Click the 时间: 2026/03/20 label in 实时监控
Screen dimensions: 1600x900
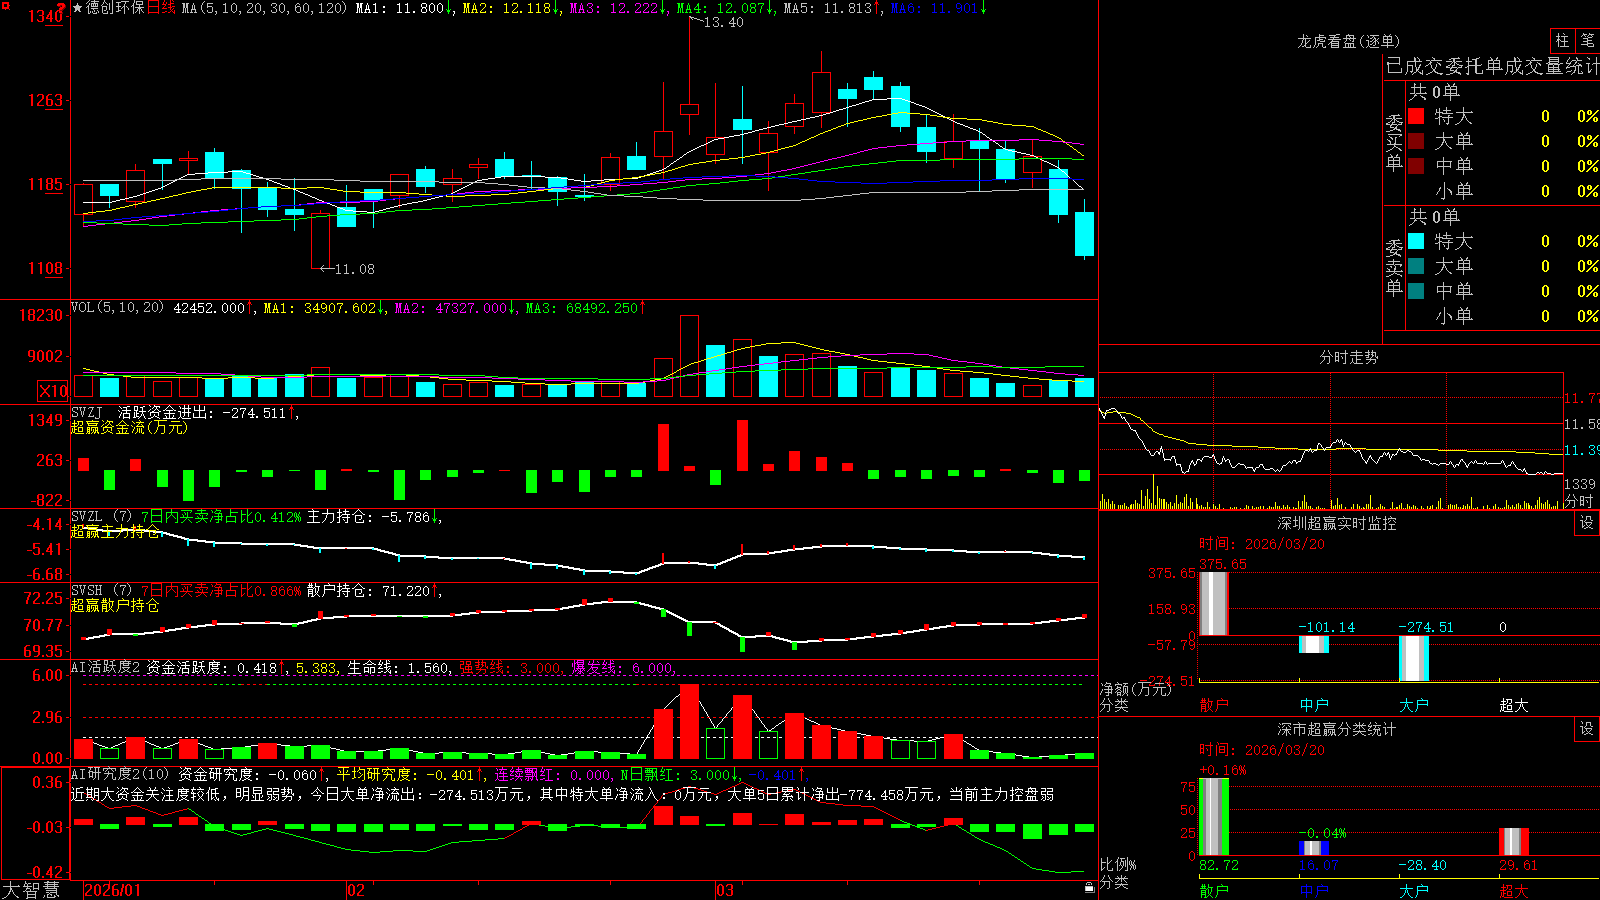tap(1262, 544)
